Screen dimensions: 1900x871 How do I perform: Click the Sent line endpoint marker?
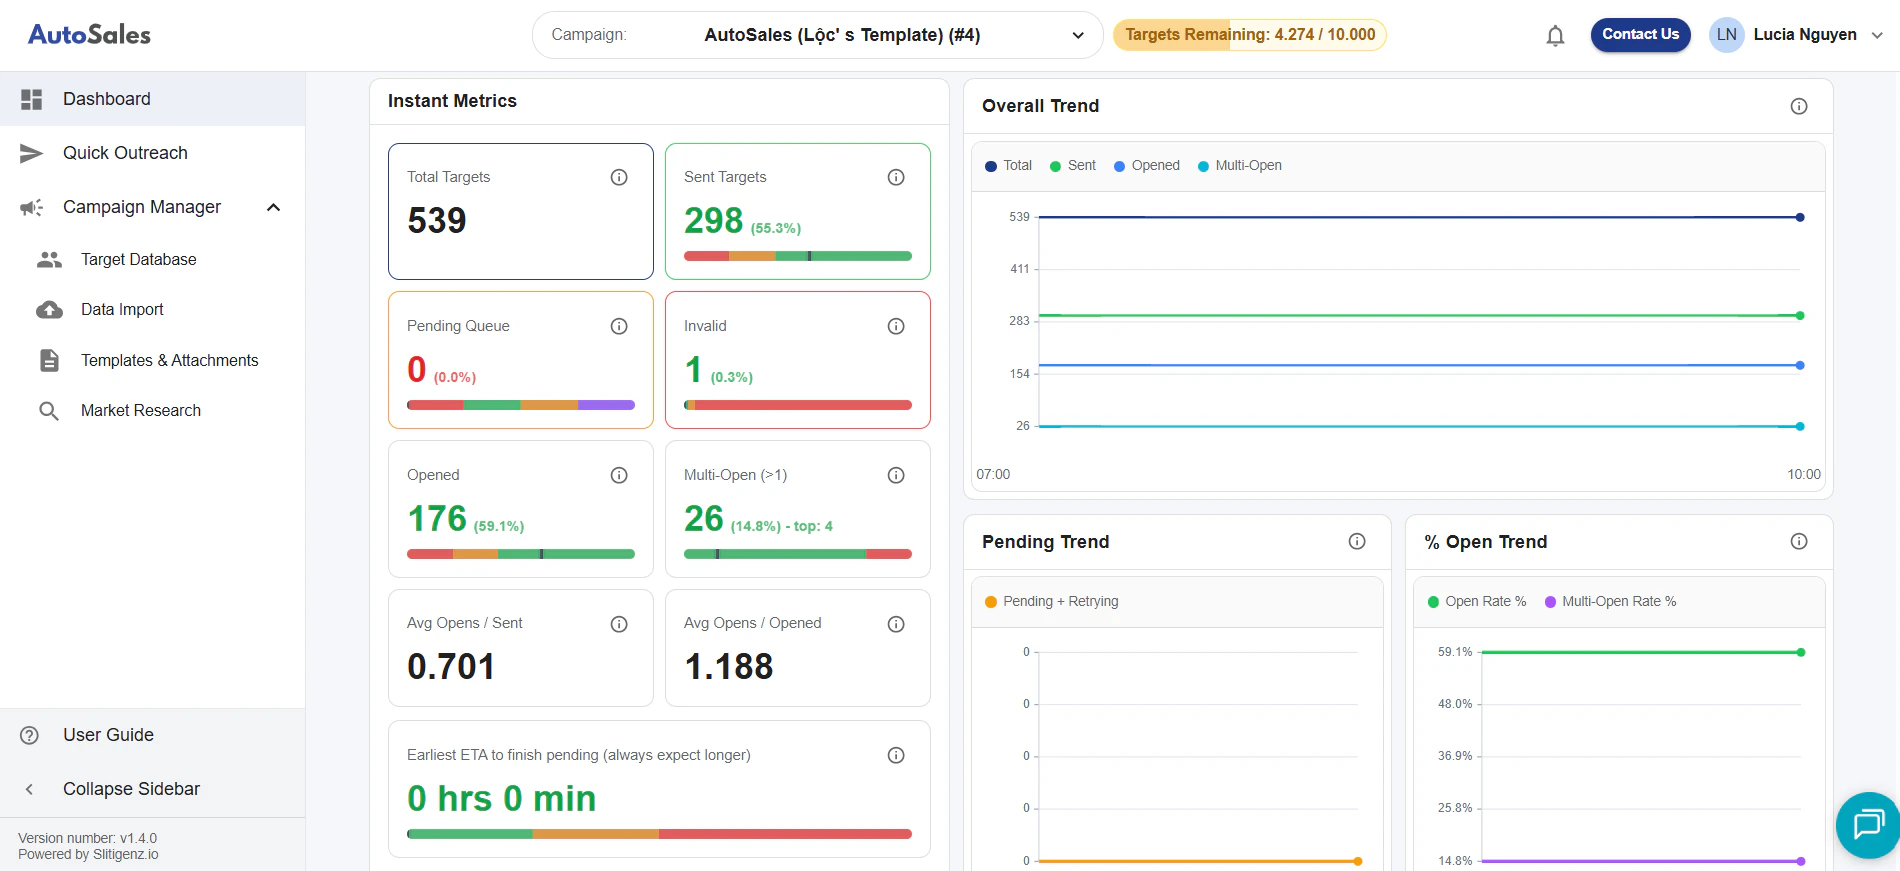[1800, 316]
